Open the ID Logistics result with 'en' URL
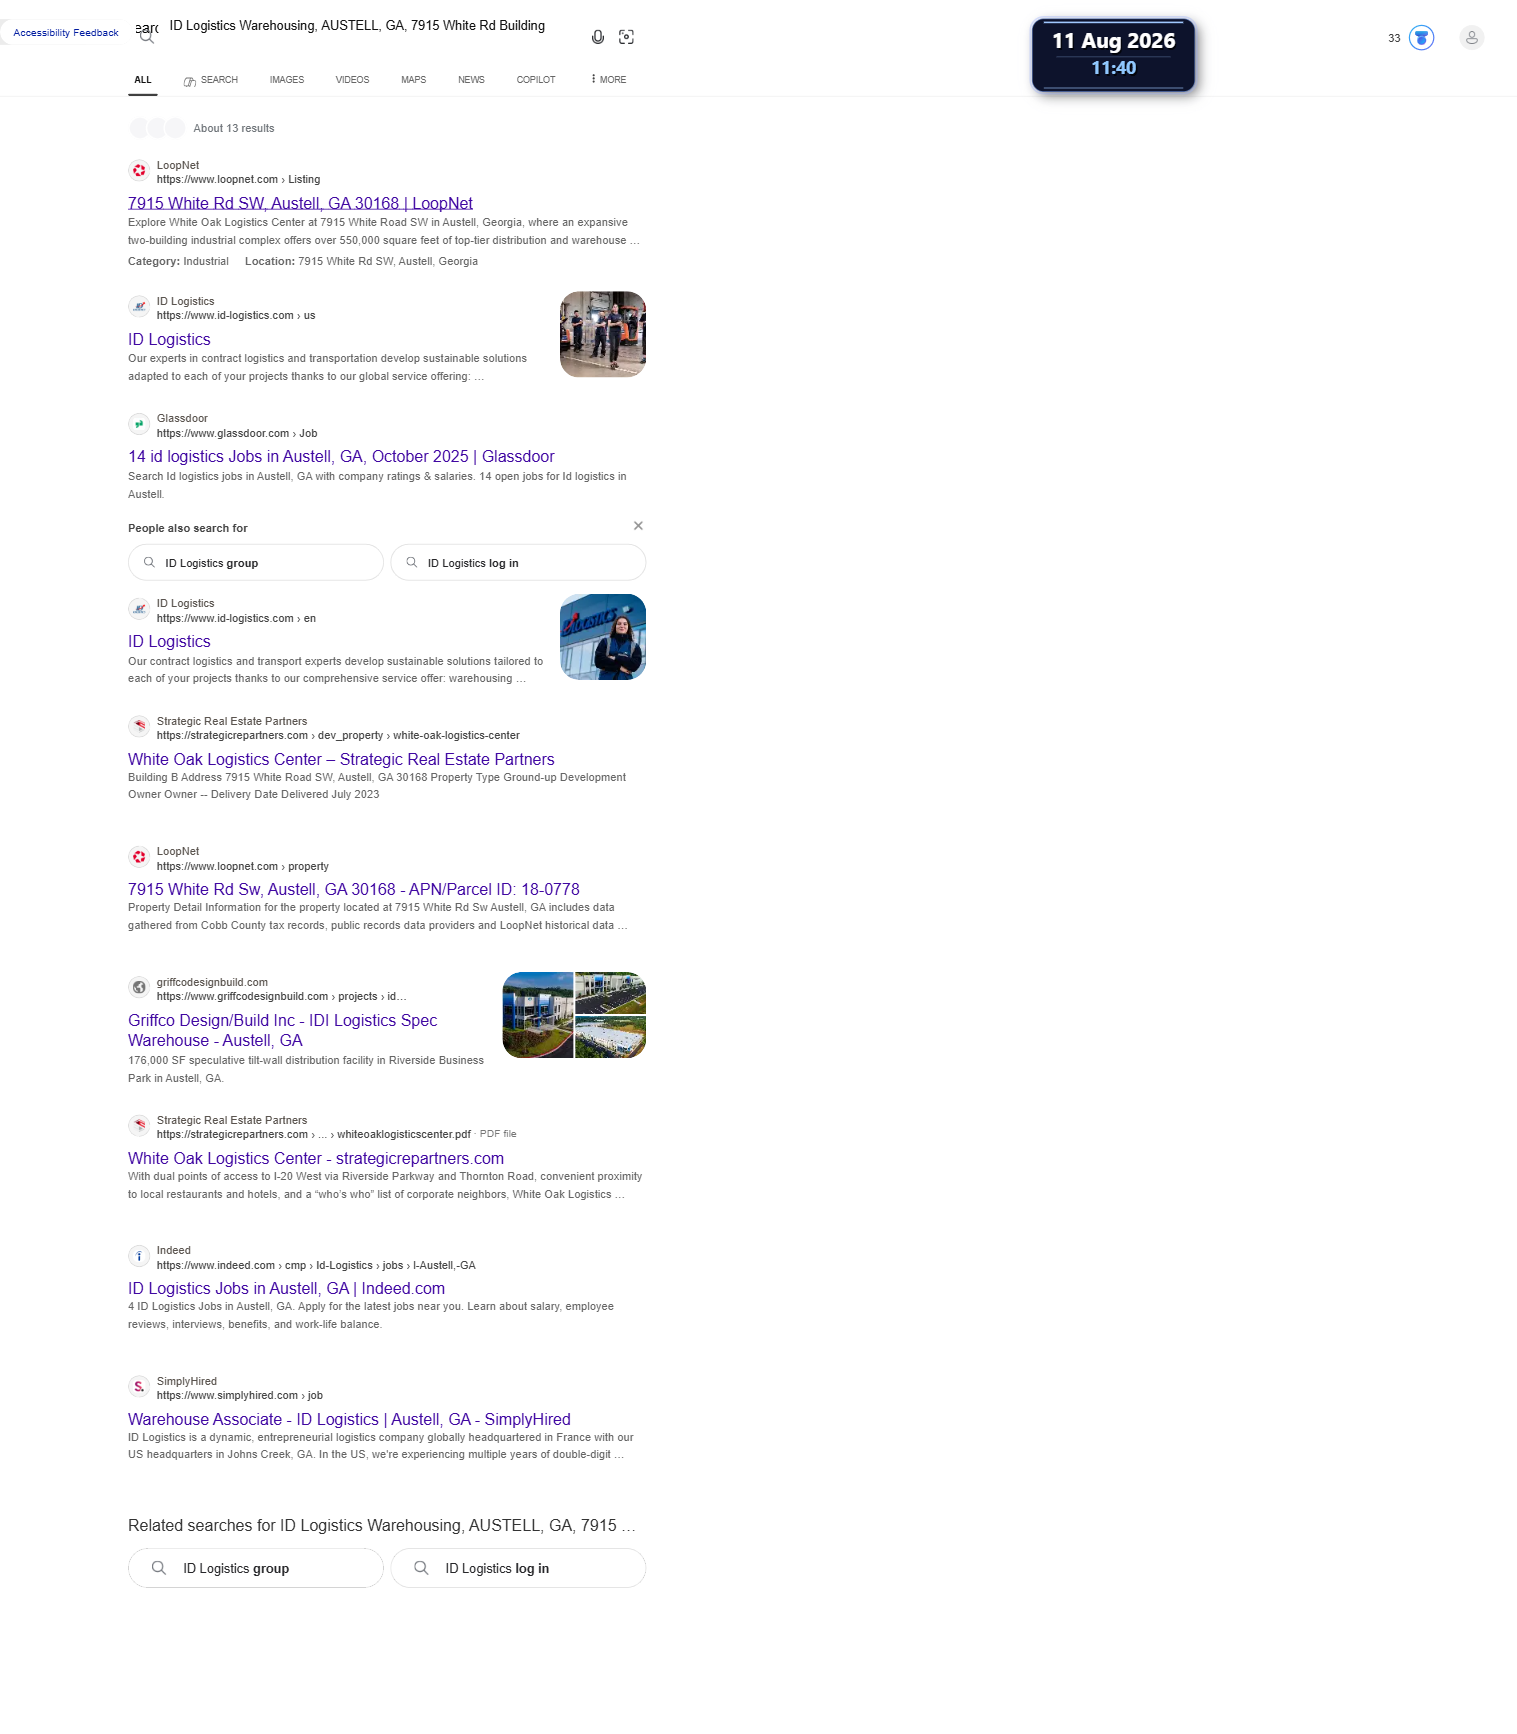 [169, 642]
